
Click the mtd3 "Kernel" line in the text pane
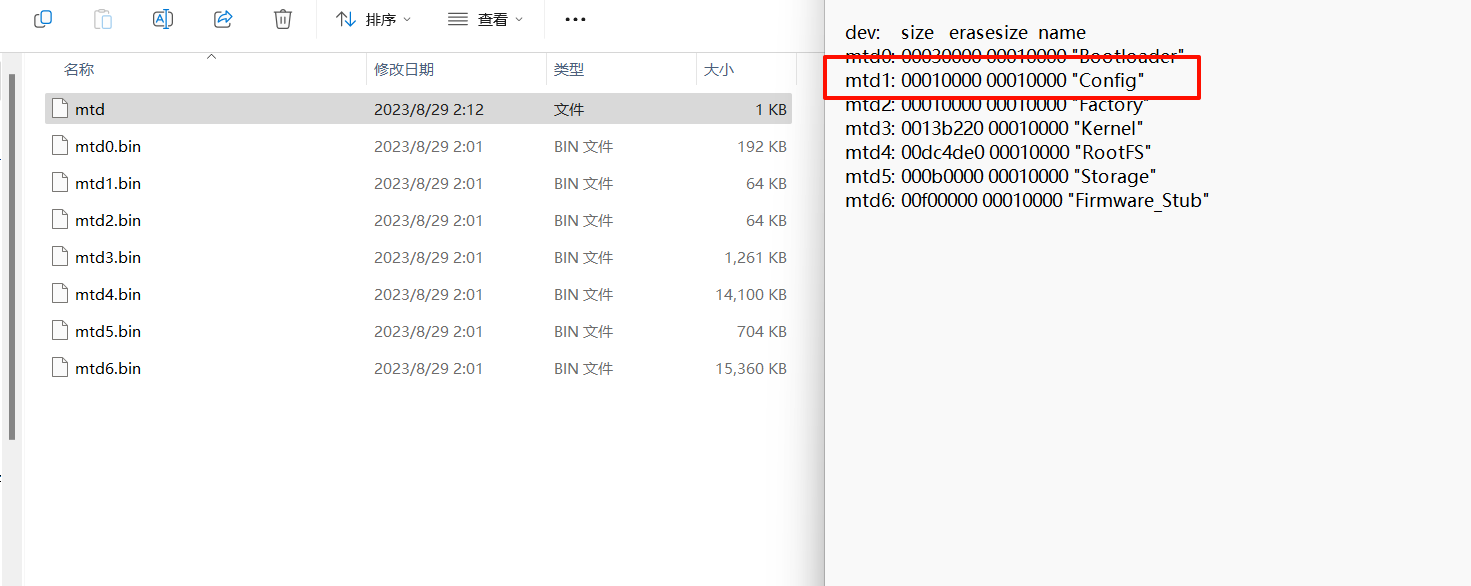(x=994, y=128)
